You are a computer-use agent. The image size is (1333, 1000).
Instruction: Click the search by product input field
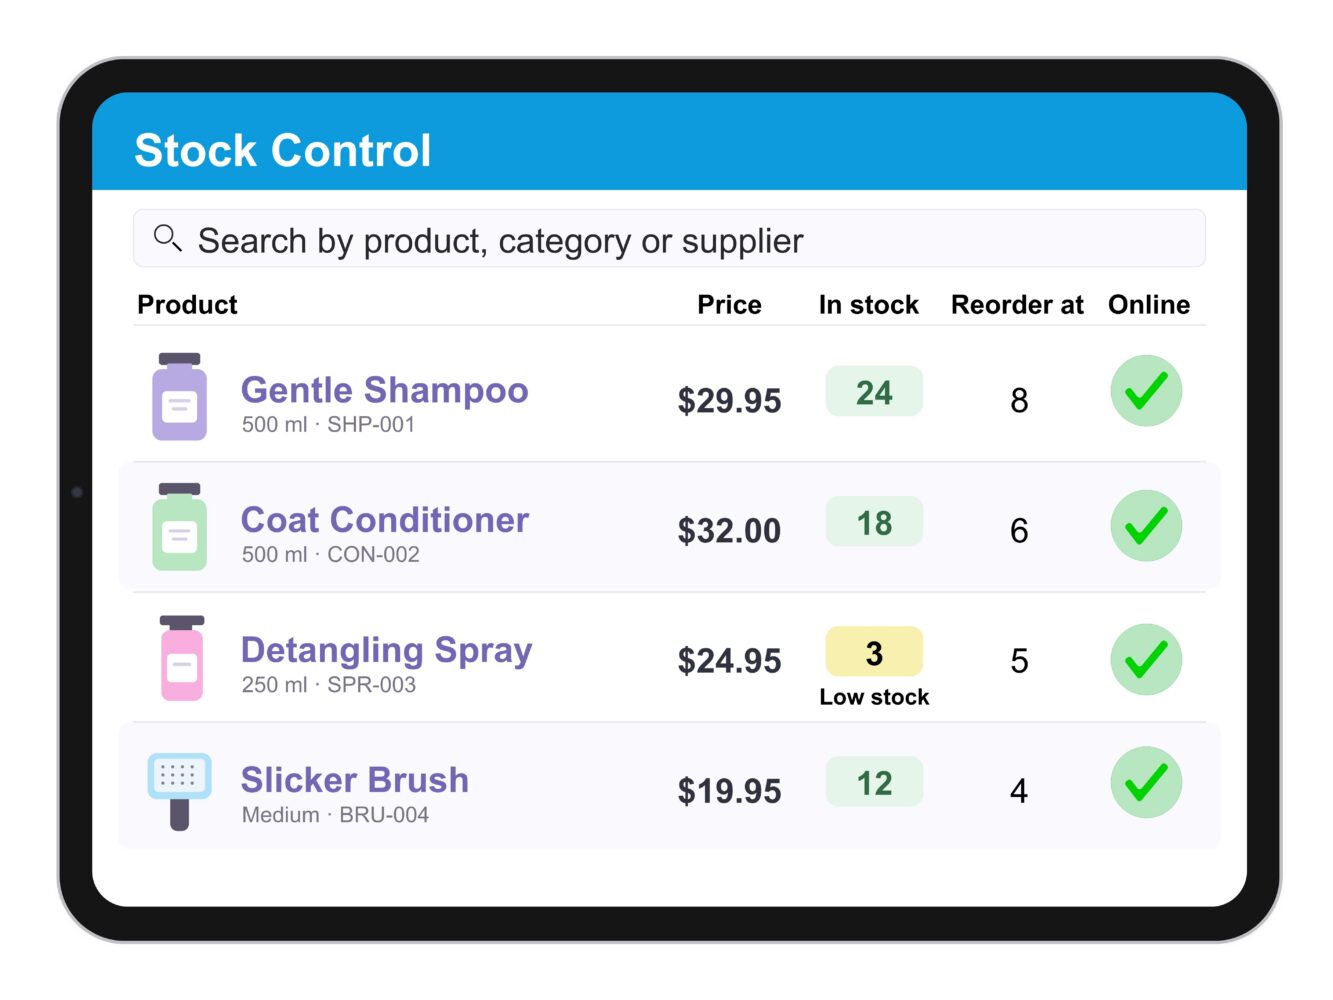click(x=669, y=238)
